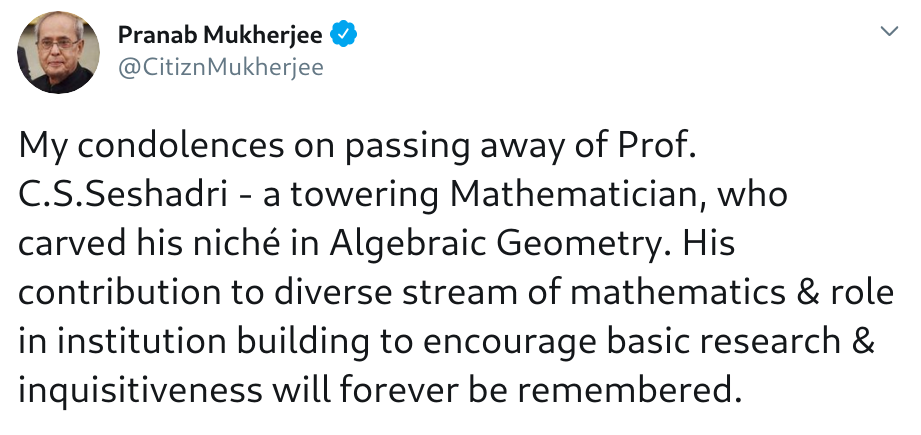Click the word "Prof." ending the first line
921x435 pixels.
pos(657,146)
